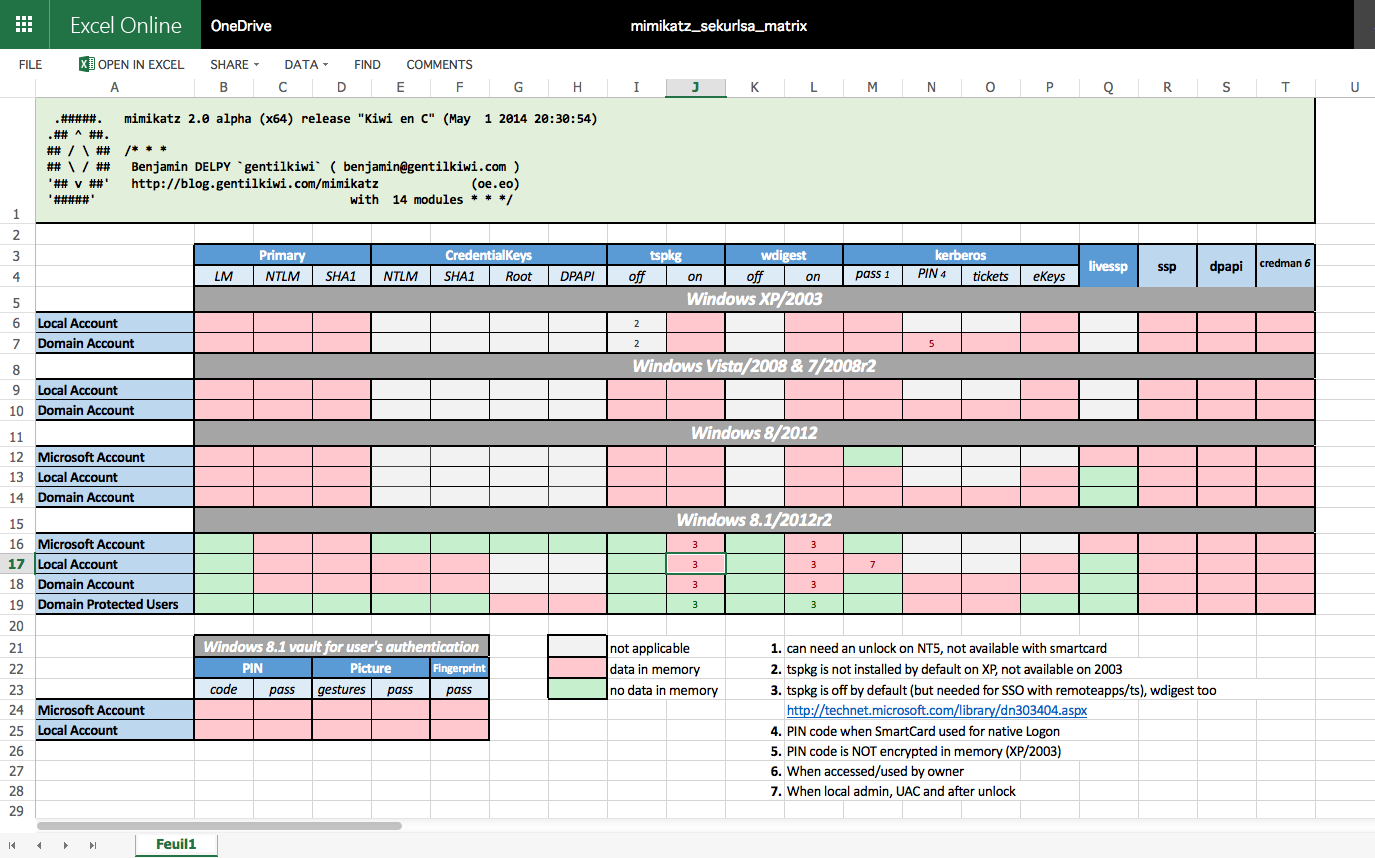Open the technet.microsoft.com dn303404 link

(936, 711)
